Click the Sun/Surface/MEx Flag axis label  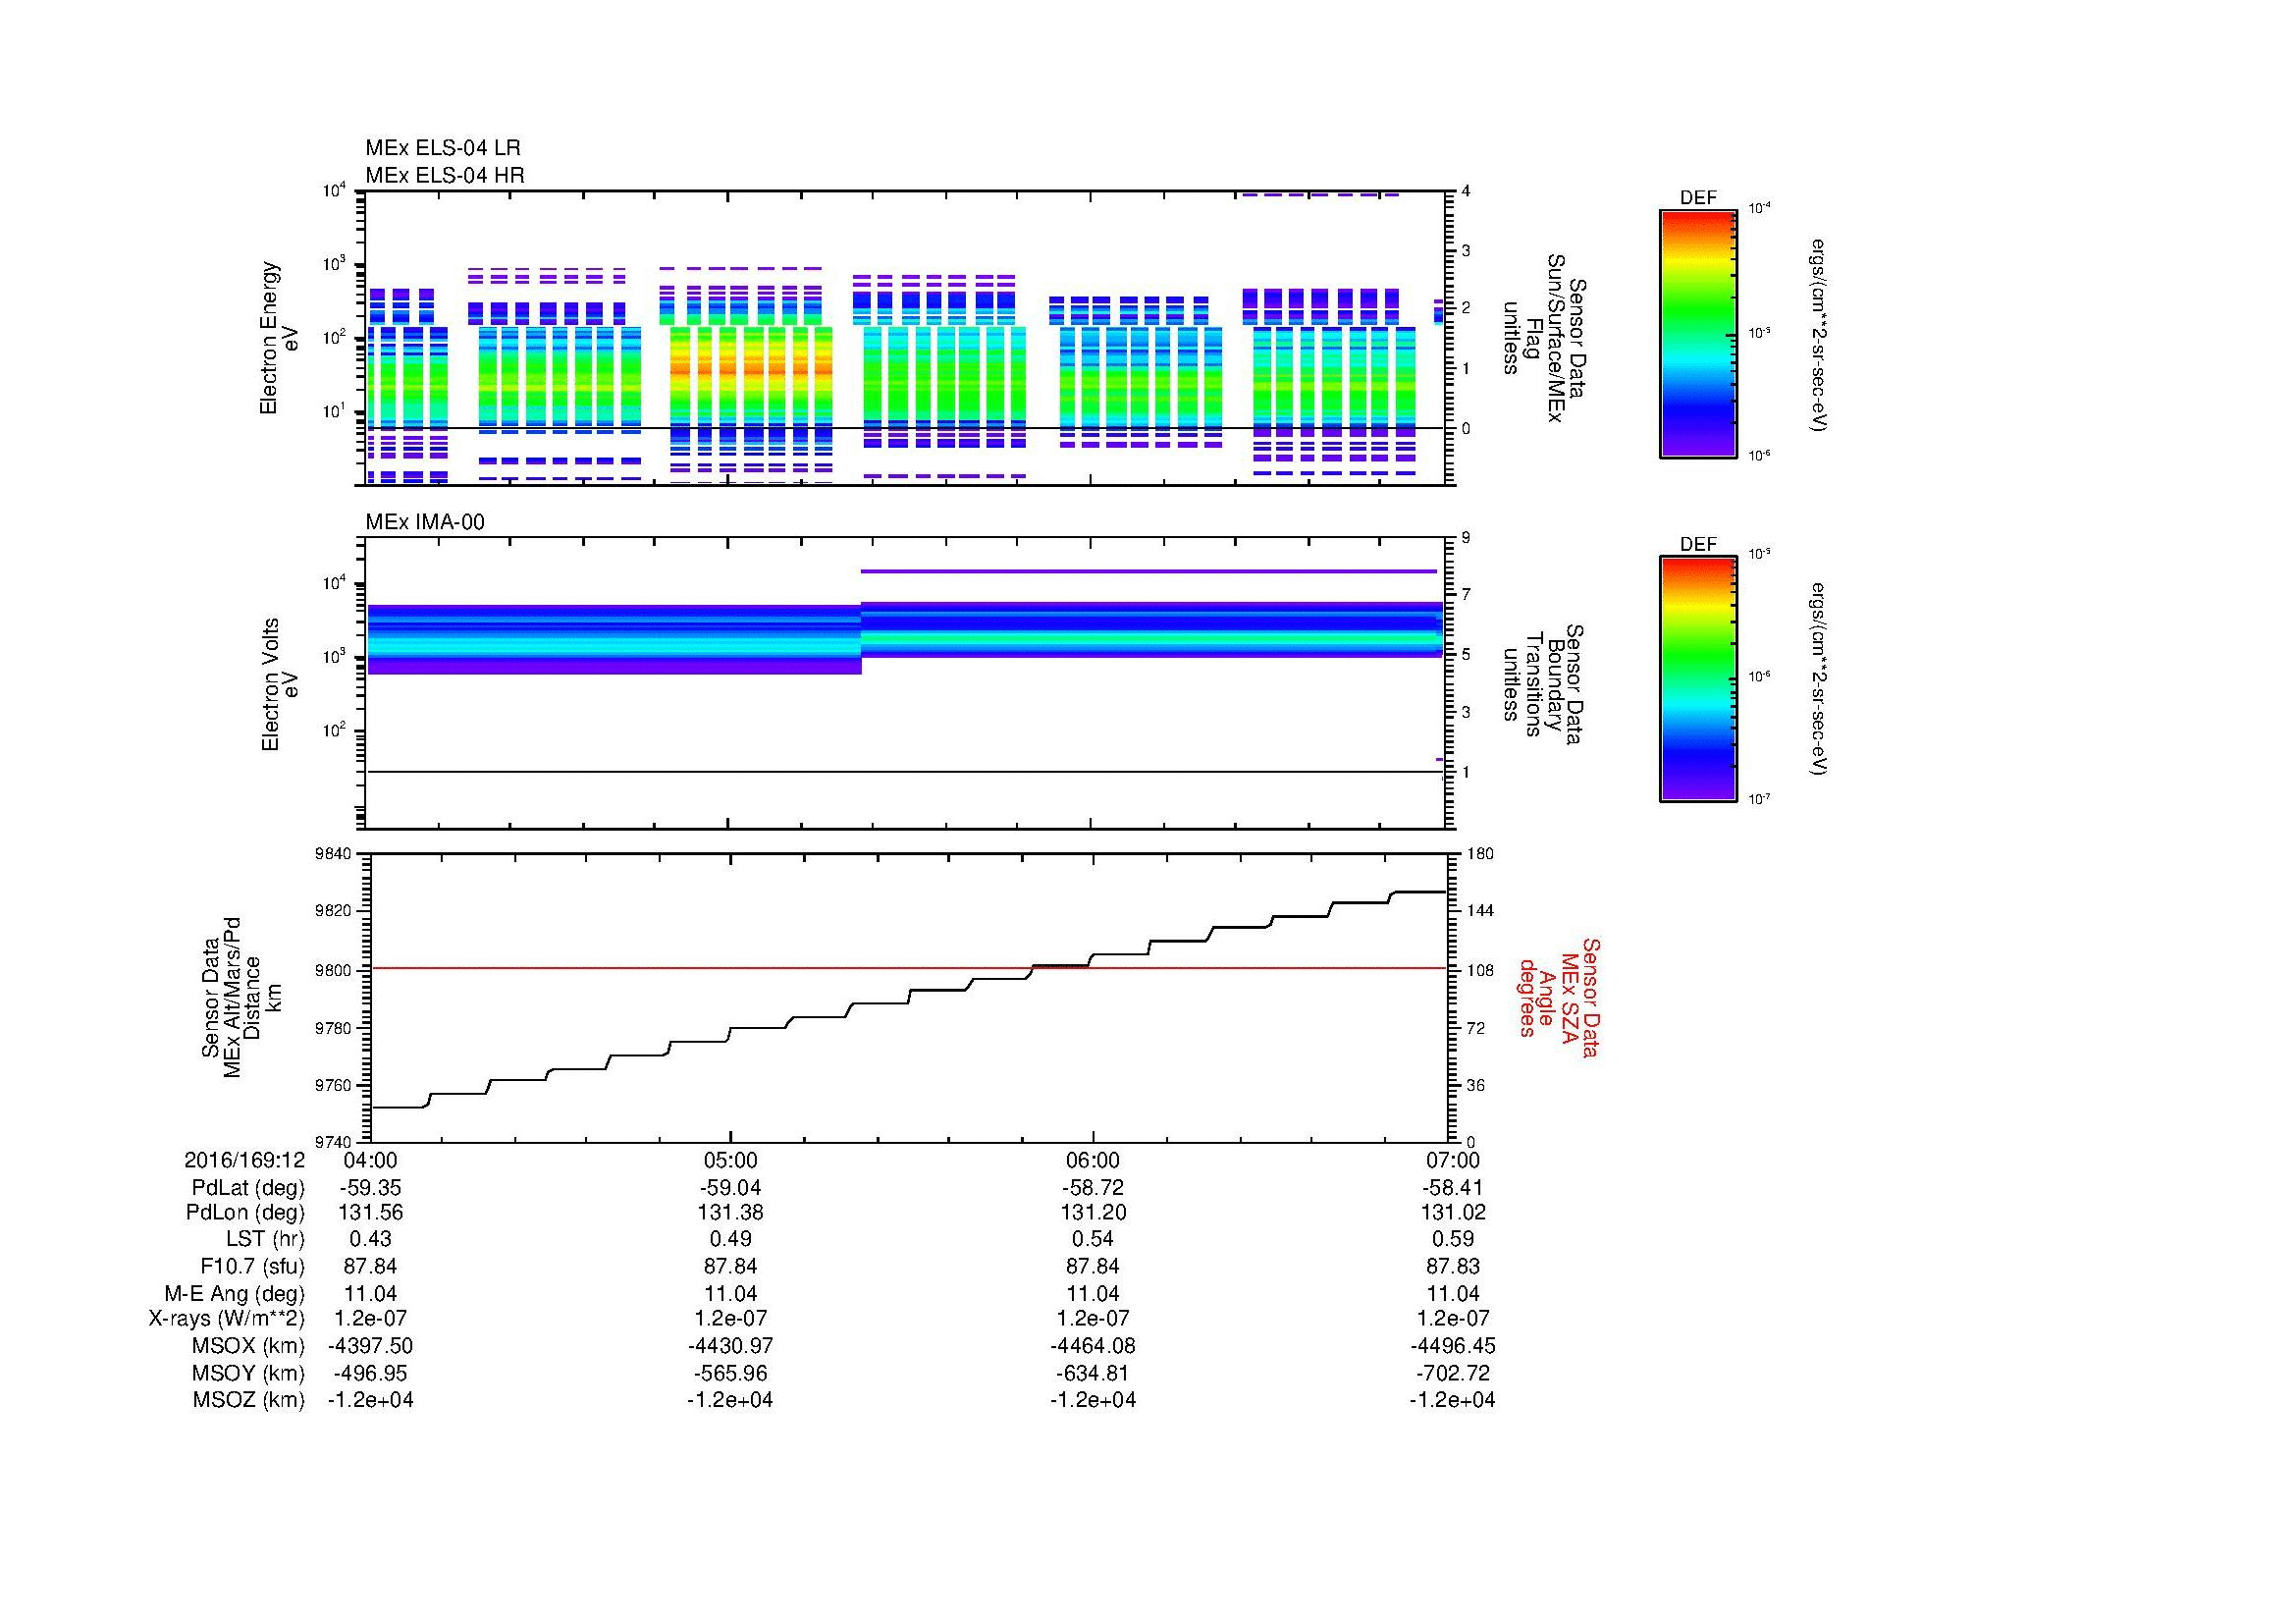[1543, 338]
